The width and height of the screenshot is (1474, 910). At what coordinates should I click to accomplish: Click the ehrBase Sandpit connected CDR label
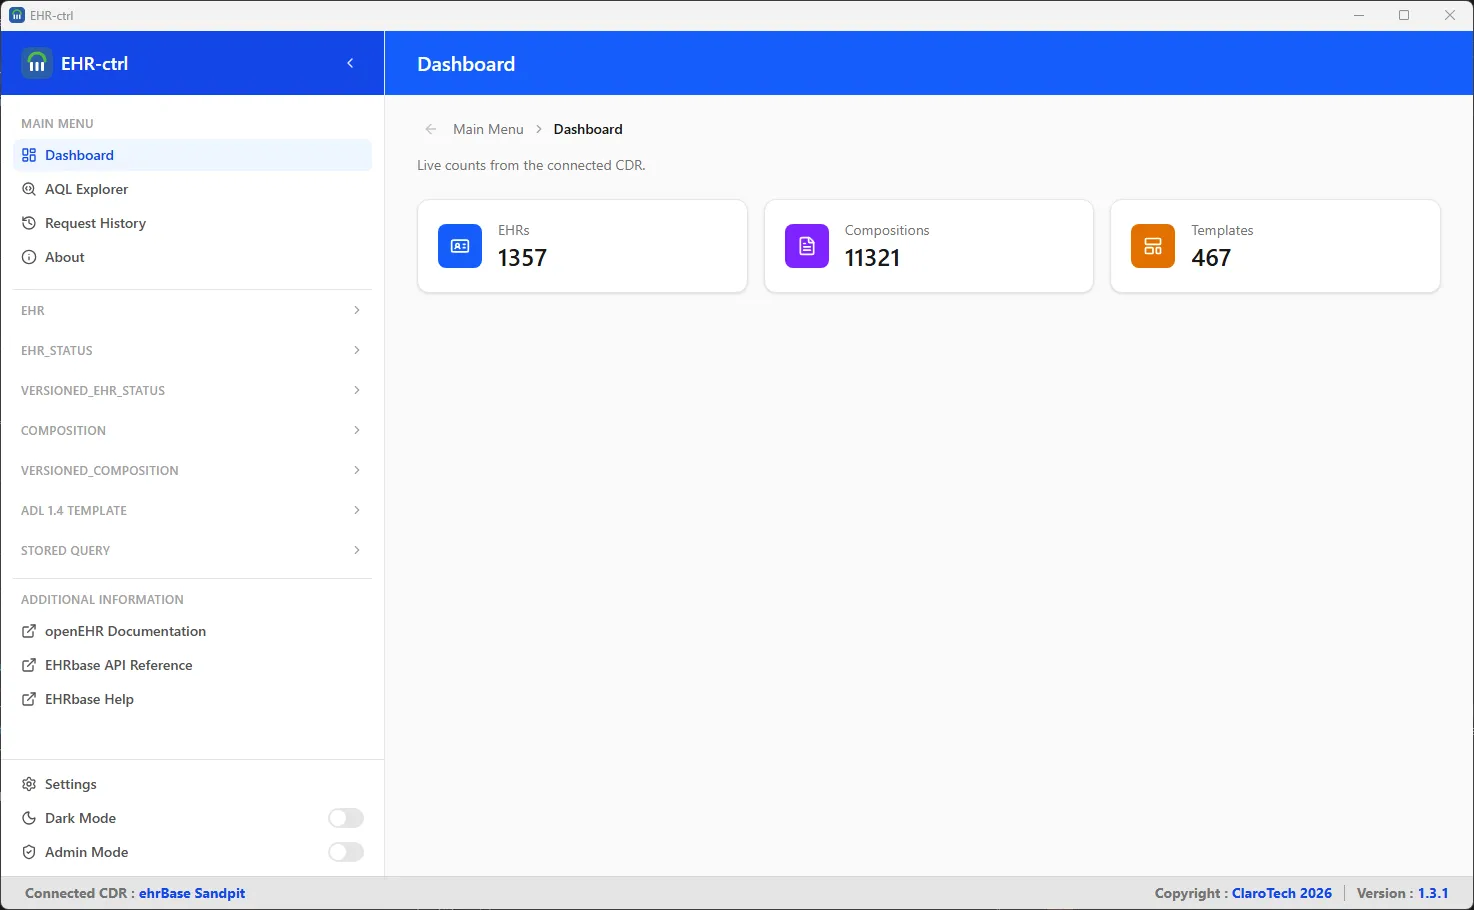coord(192,893)
